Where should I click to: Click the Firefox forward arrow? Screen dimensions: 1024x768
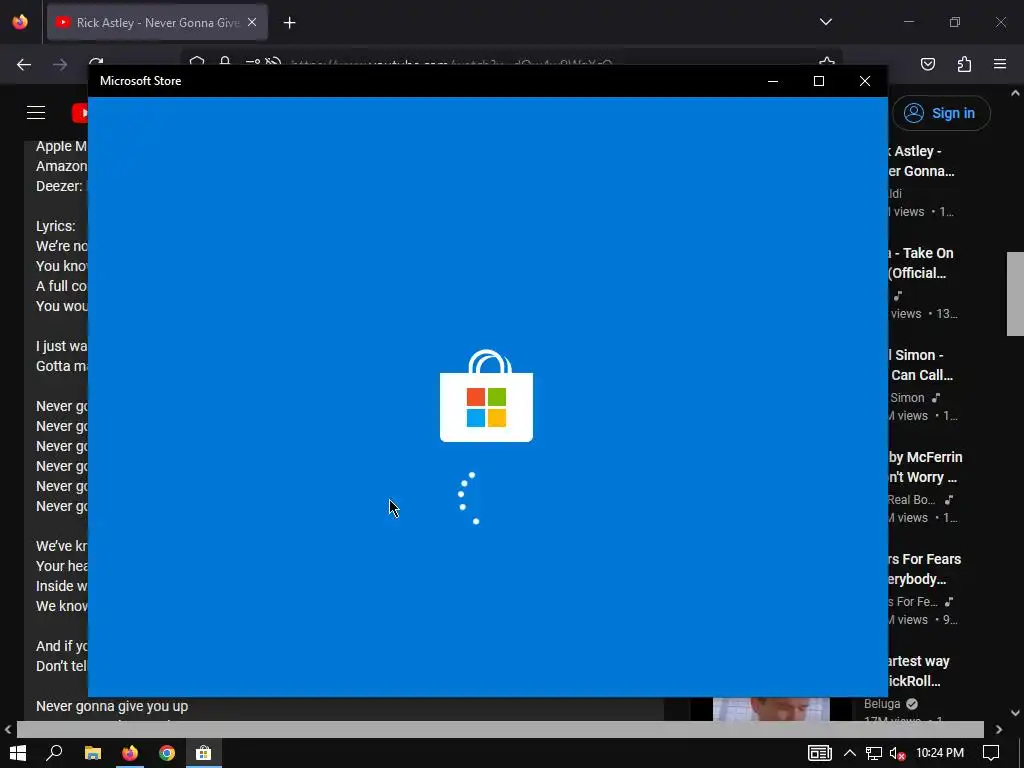point(60,64)
